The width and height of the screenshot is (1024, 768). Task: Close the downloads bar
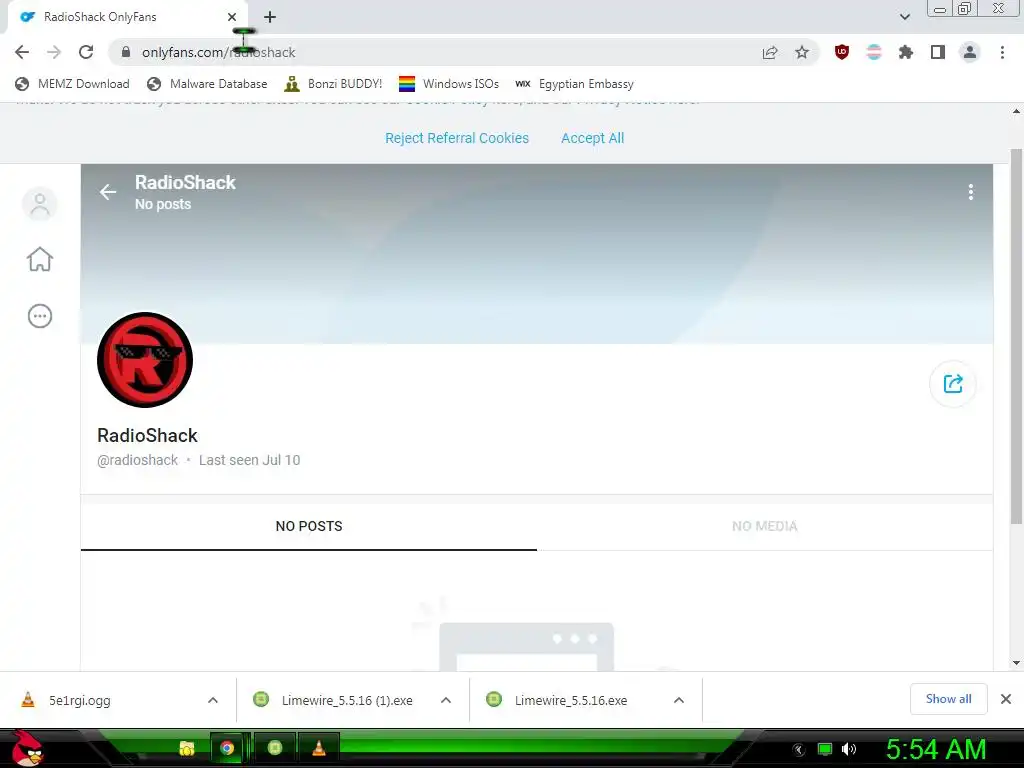pyautogui.click(x=1006, y=699)
